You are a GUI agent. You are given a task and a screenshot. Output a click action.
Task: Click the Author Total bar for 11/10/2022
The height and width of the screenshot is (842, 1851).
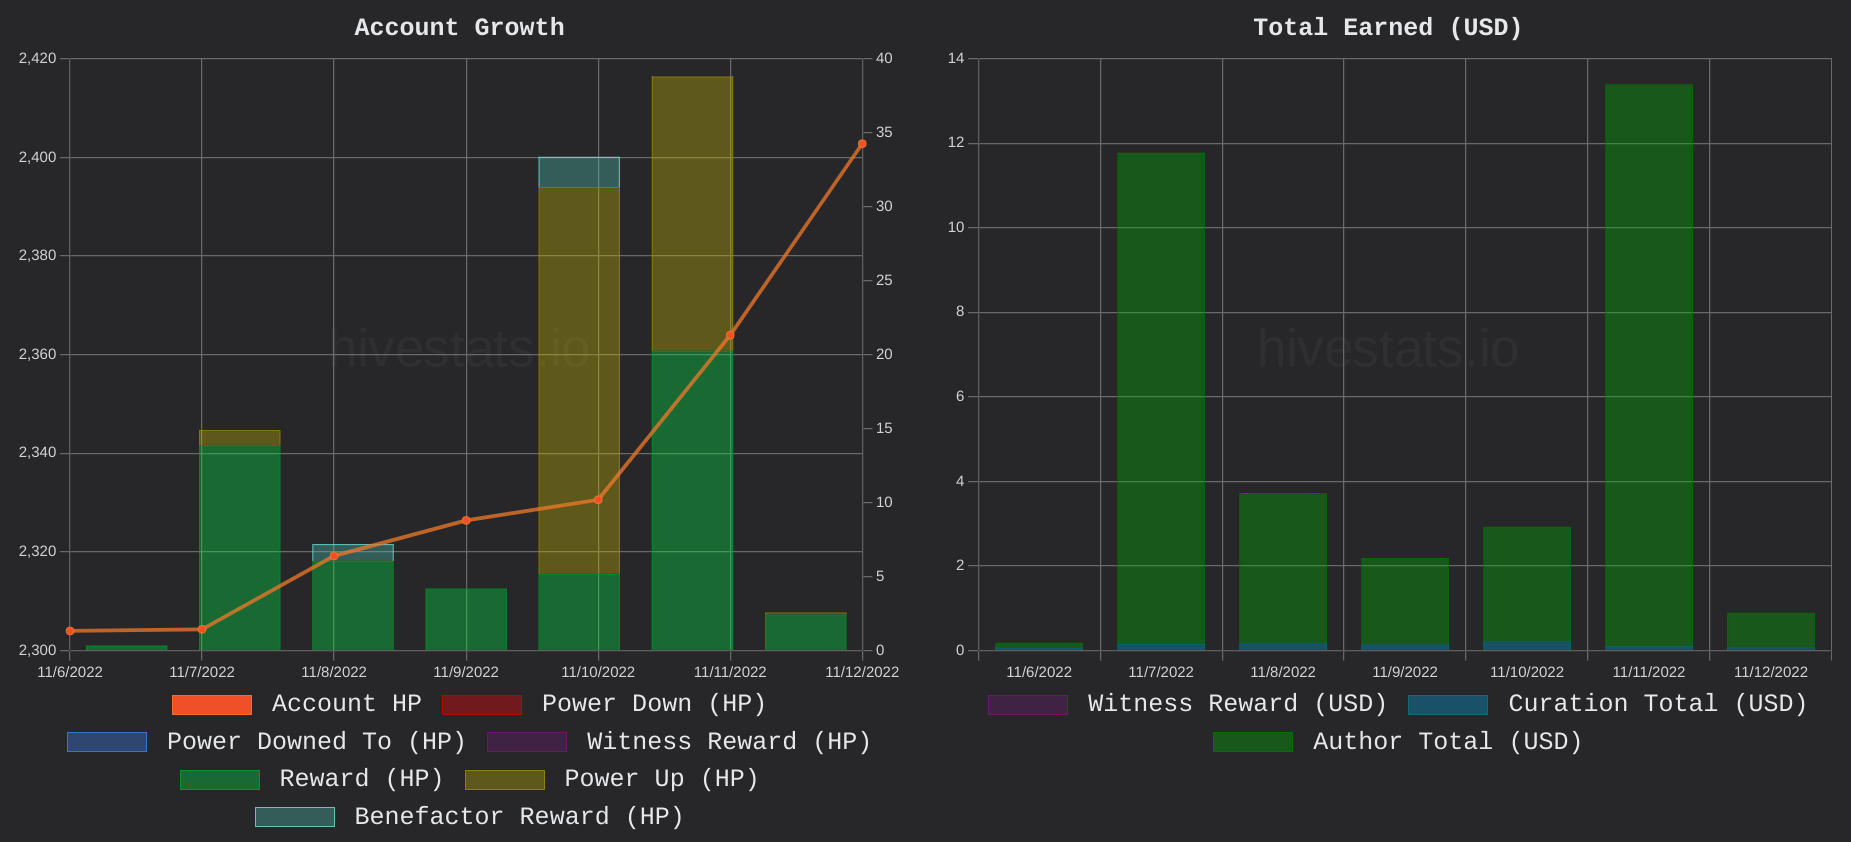click(x=1527, y=584)
